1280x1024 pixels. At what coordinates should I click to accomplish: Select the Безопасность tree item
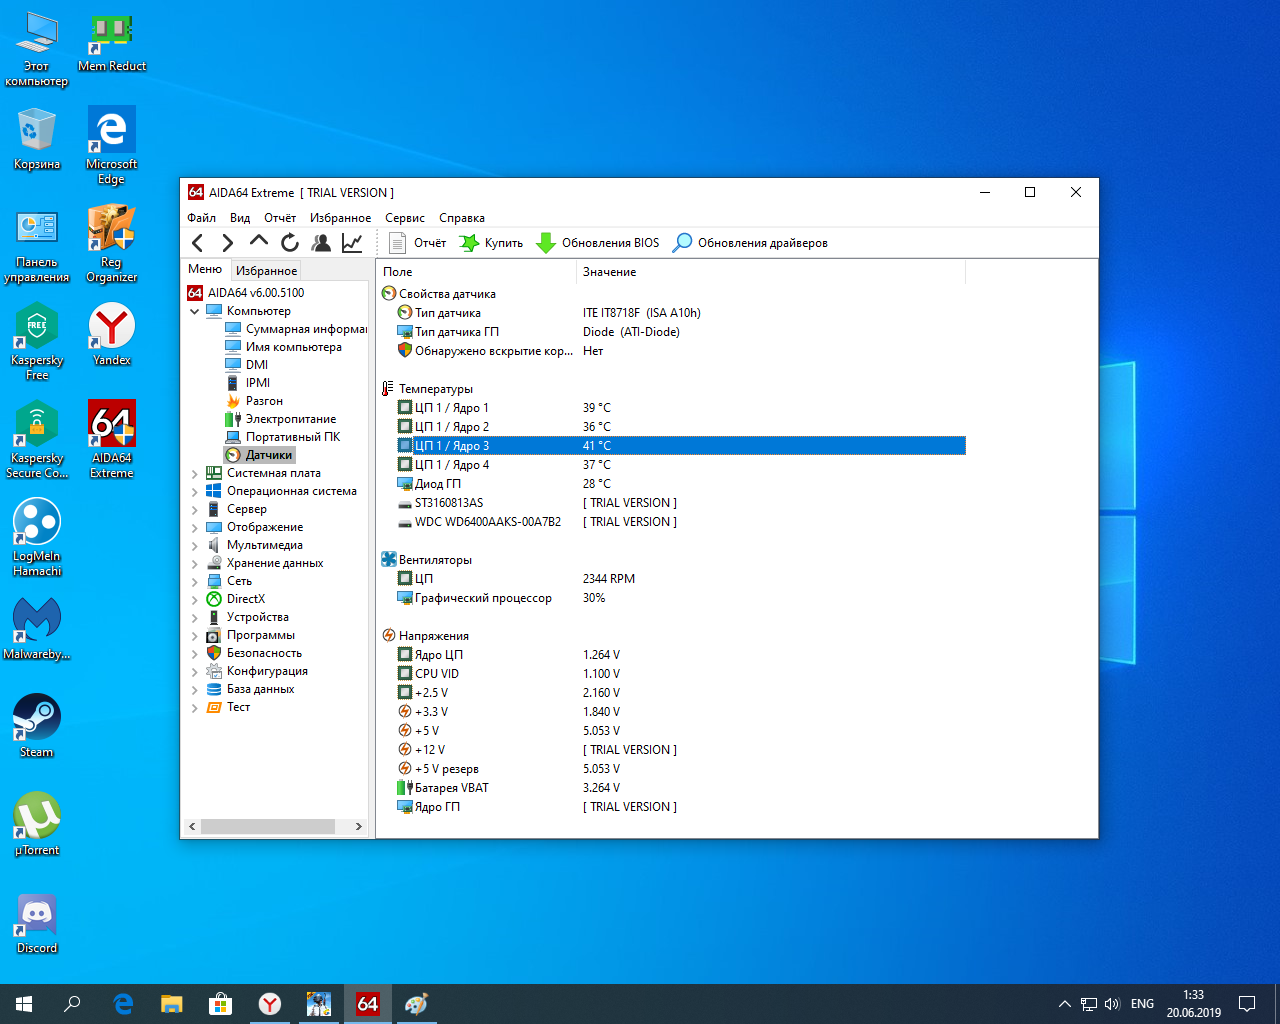[x=254, y=653]
